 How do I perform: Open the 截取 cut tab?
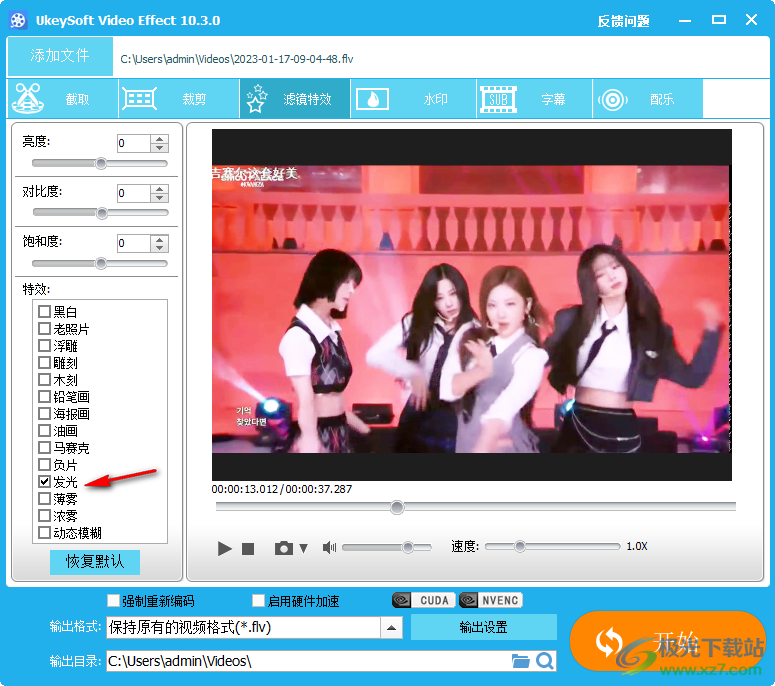click(63, 99)
